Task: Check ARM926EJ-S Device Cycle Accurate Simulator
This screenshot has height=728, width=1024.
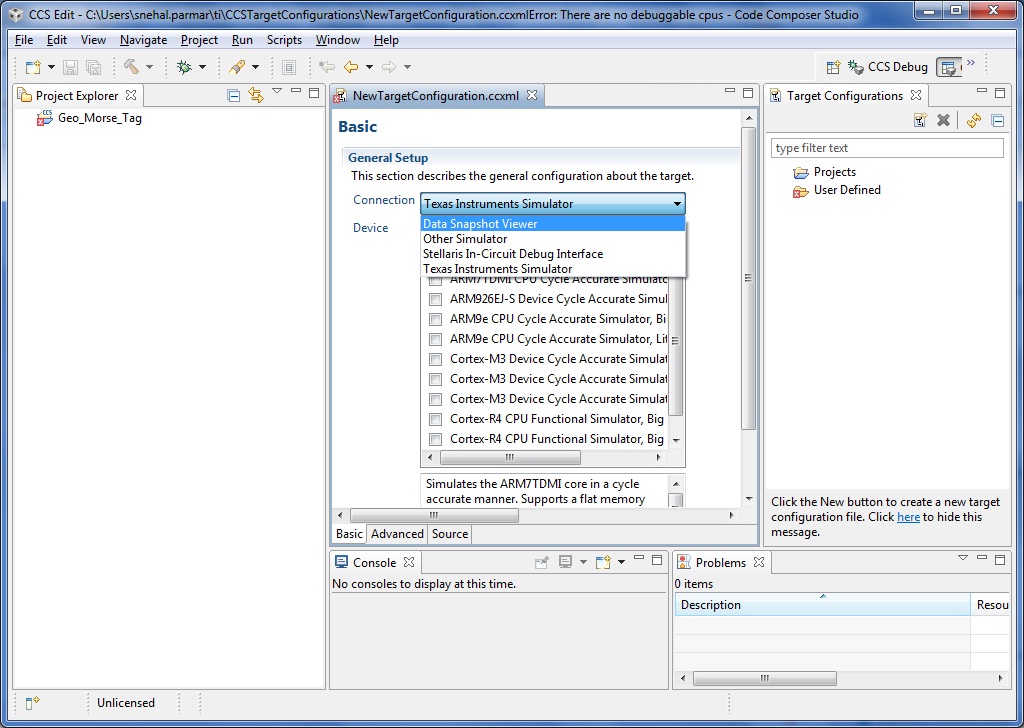Action: click(435, 299)
